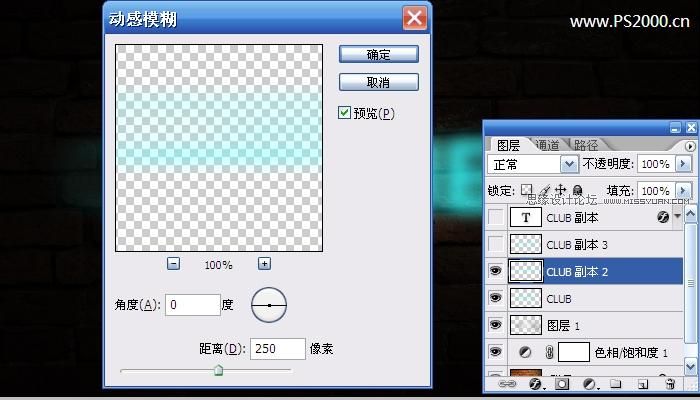Select the CLUB layer name
700x400 pixels.
[558, 298]
